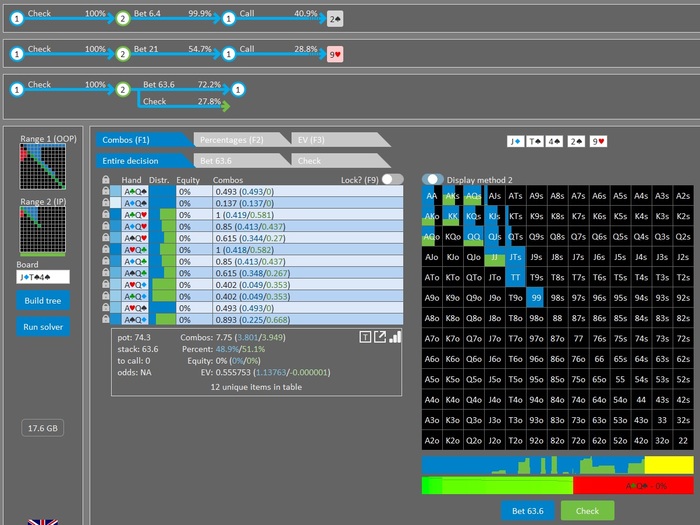Toggle the lock on the A♥Q♠ row

[106, 307]
